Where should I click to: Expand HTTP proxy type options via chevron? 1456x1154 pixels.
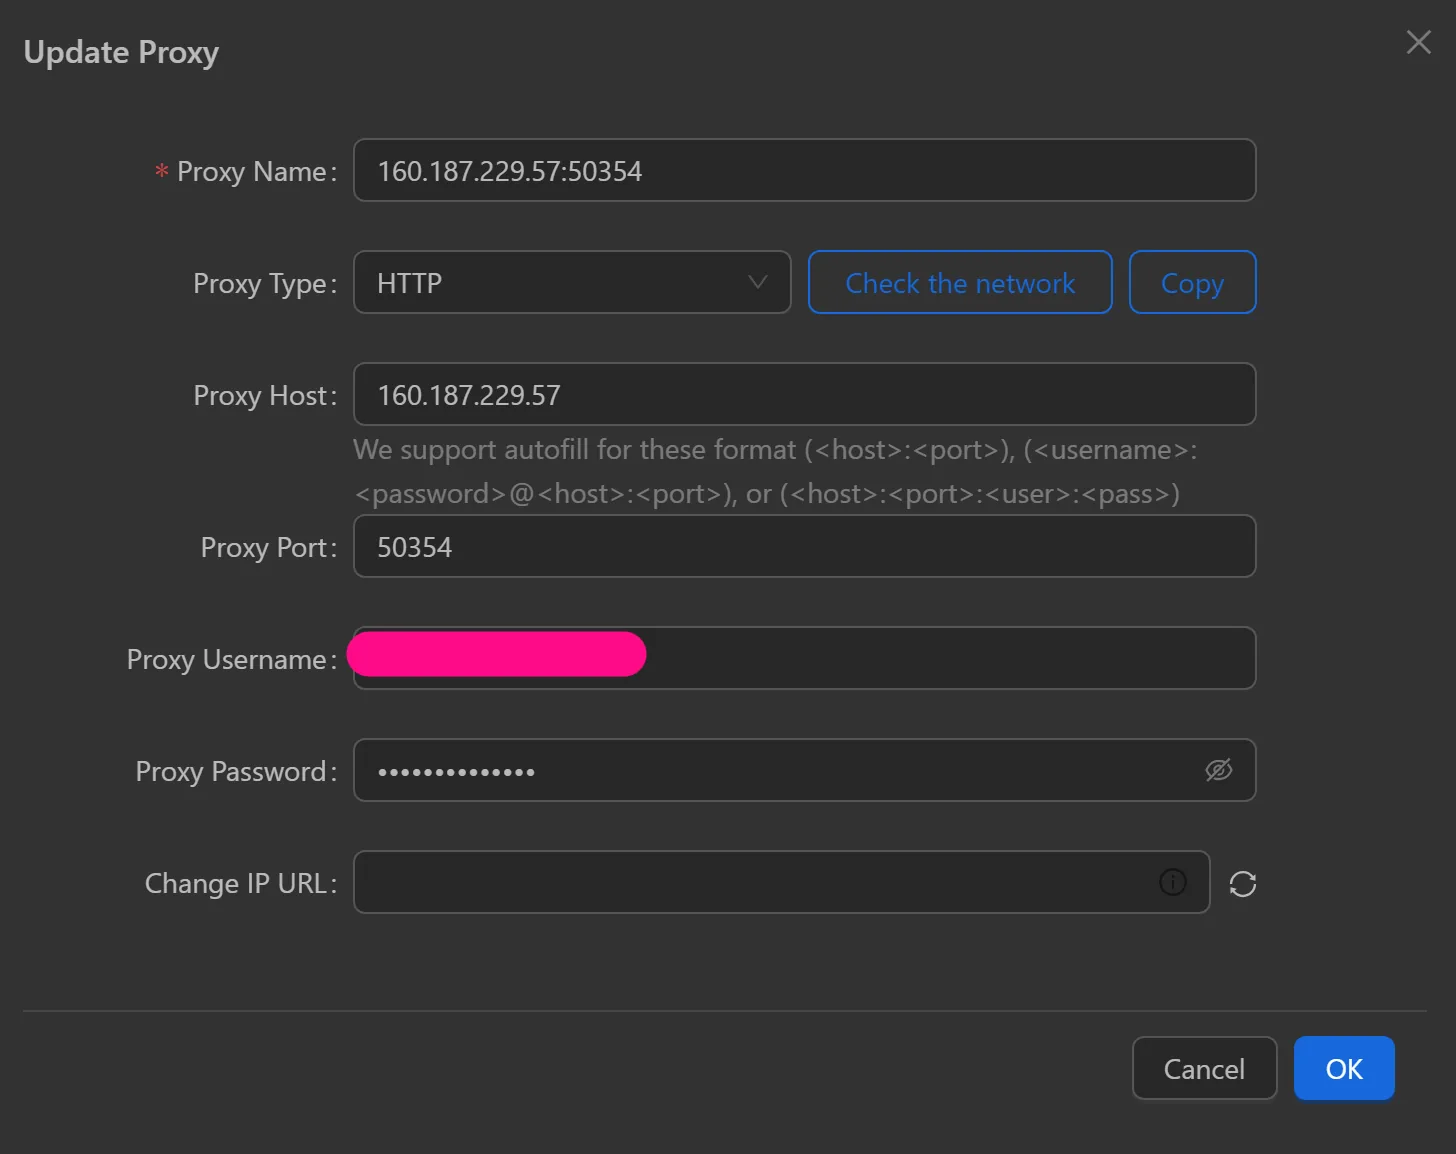[756, 282]
